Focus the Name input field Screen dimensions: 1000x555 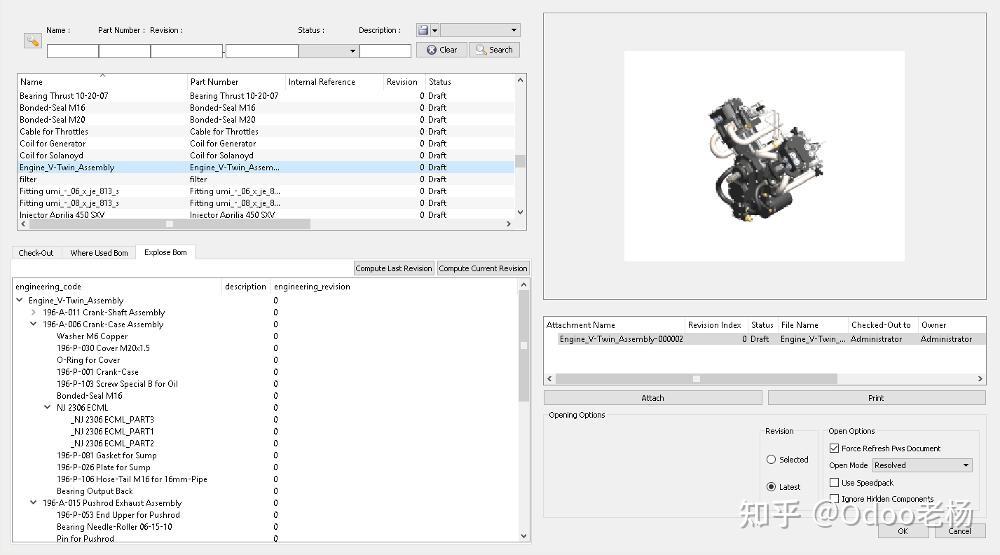click(73, 51)
